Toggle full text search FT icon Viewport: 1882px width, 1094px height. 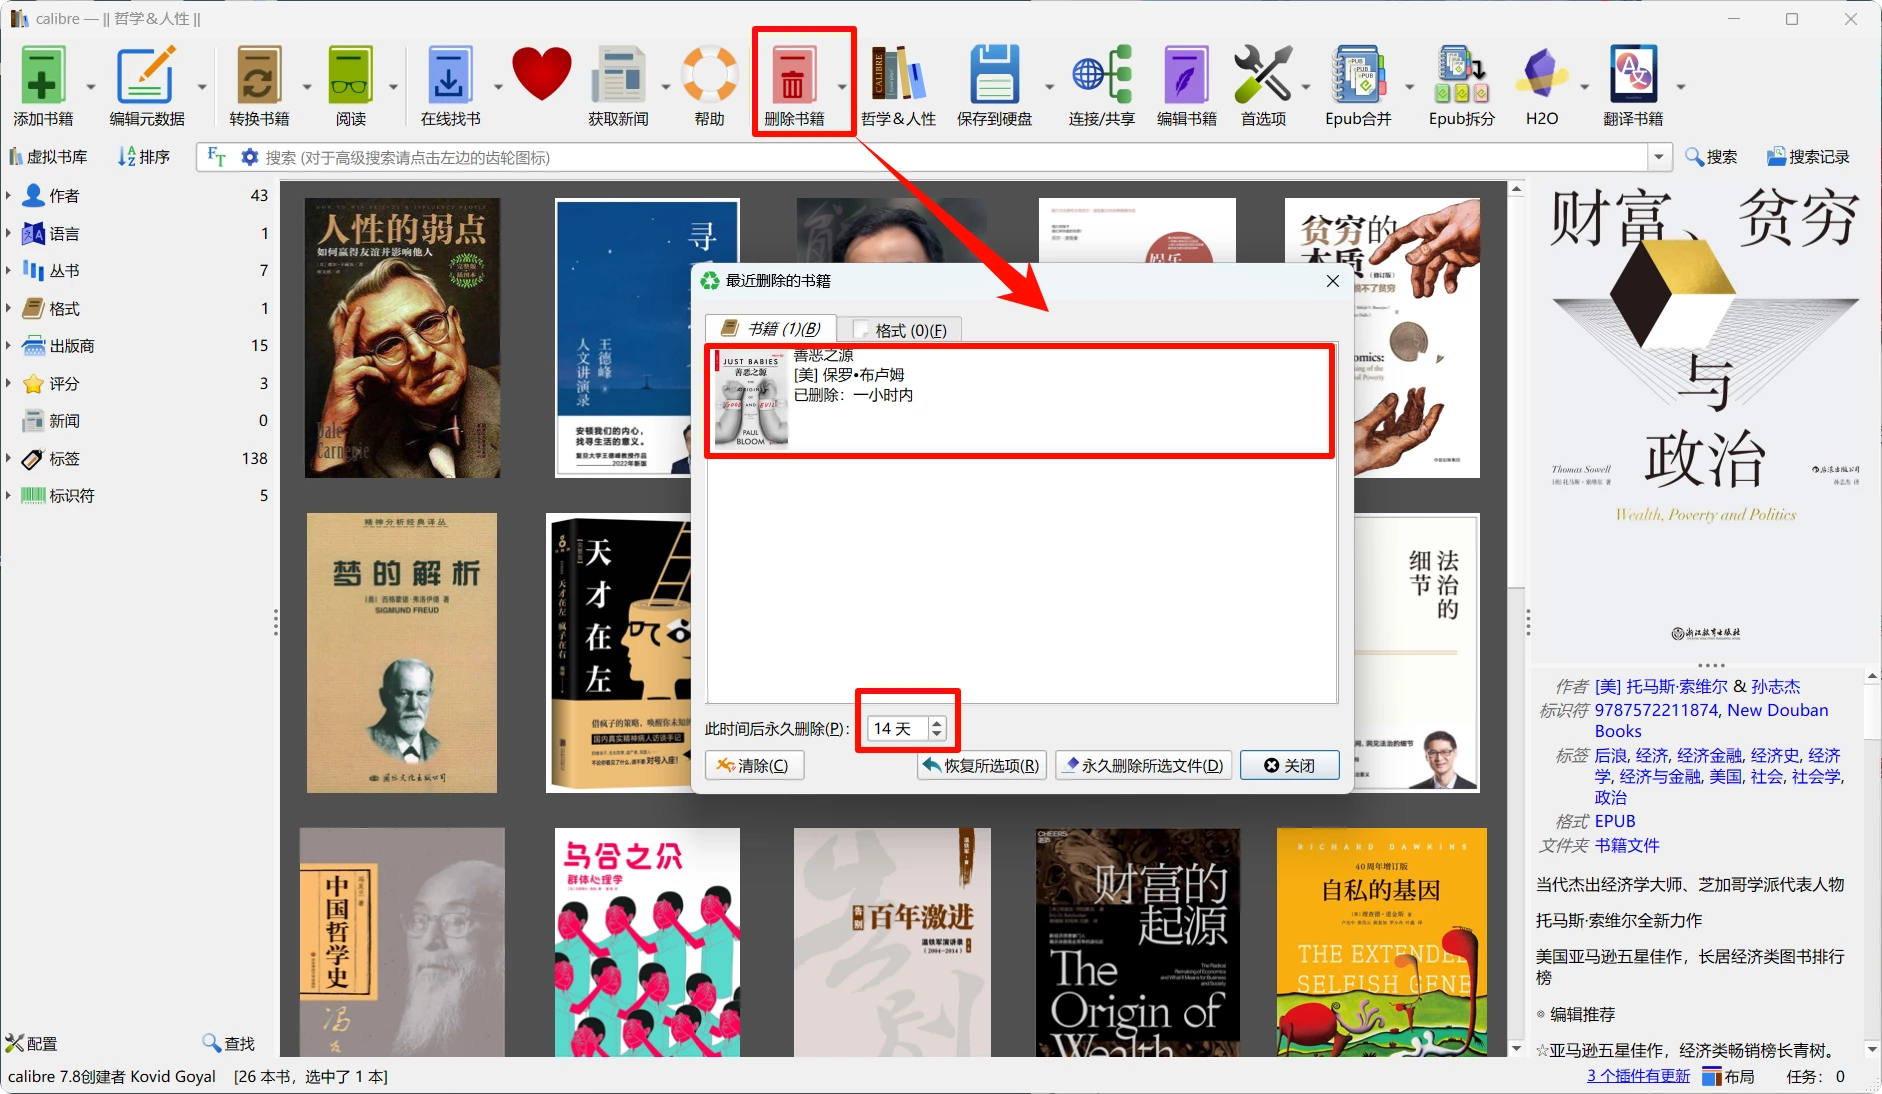(216, 157)
